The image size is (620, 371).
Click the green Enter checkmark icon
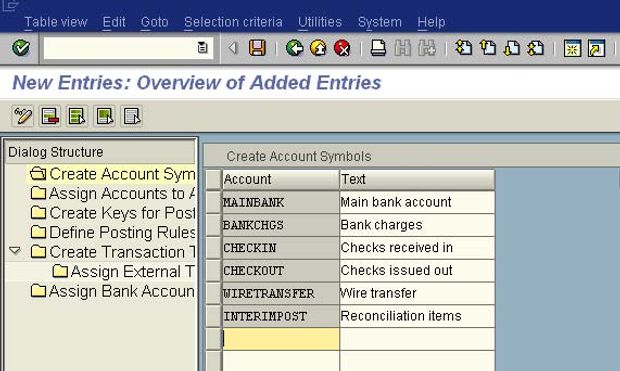(x=21, y=48)
